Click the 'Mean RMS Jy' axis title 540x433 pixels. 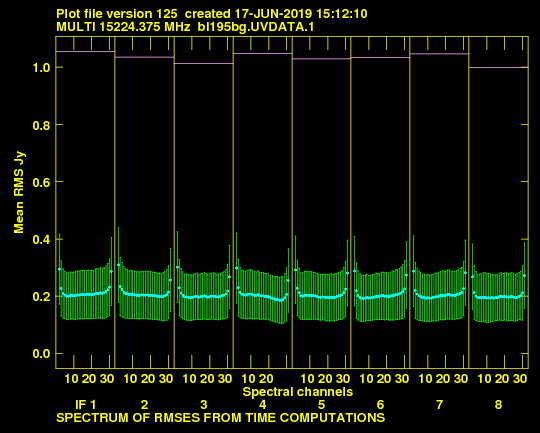coord(19,192)
